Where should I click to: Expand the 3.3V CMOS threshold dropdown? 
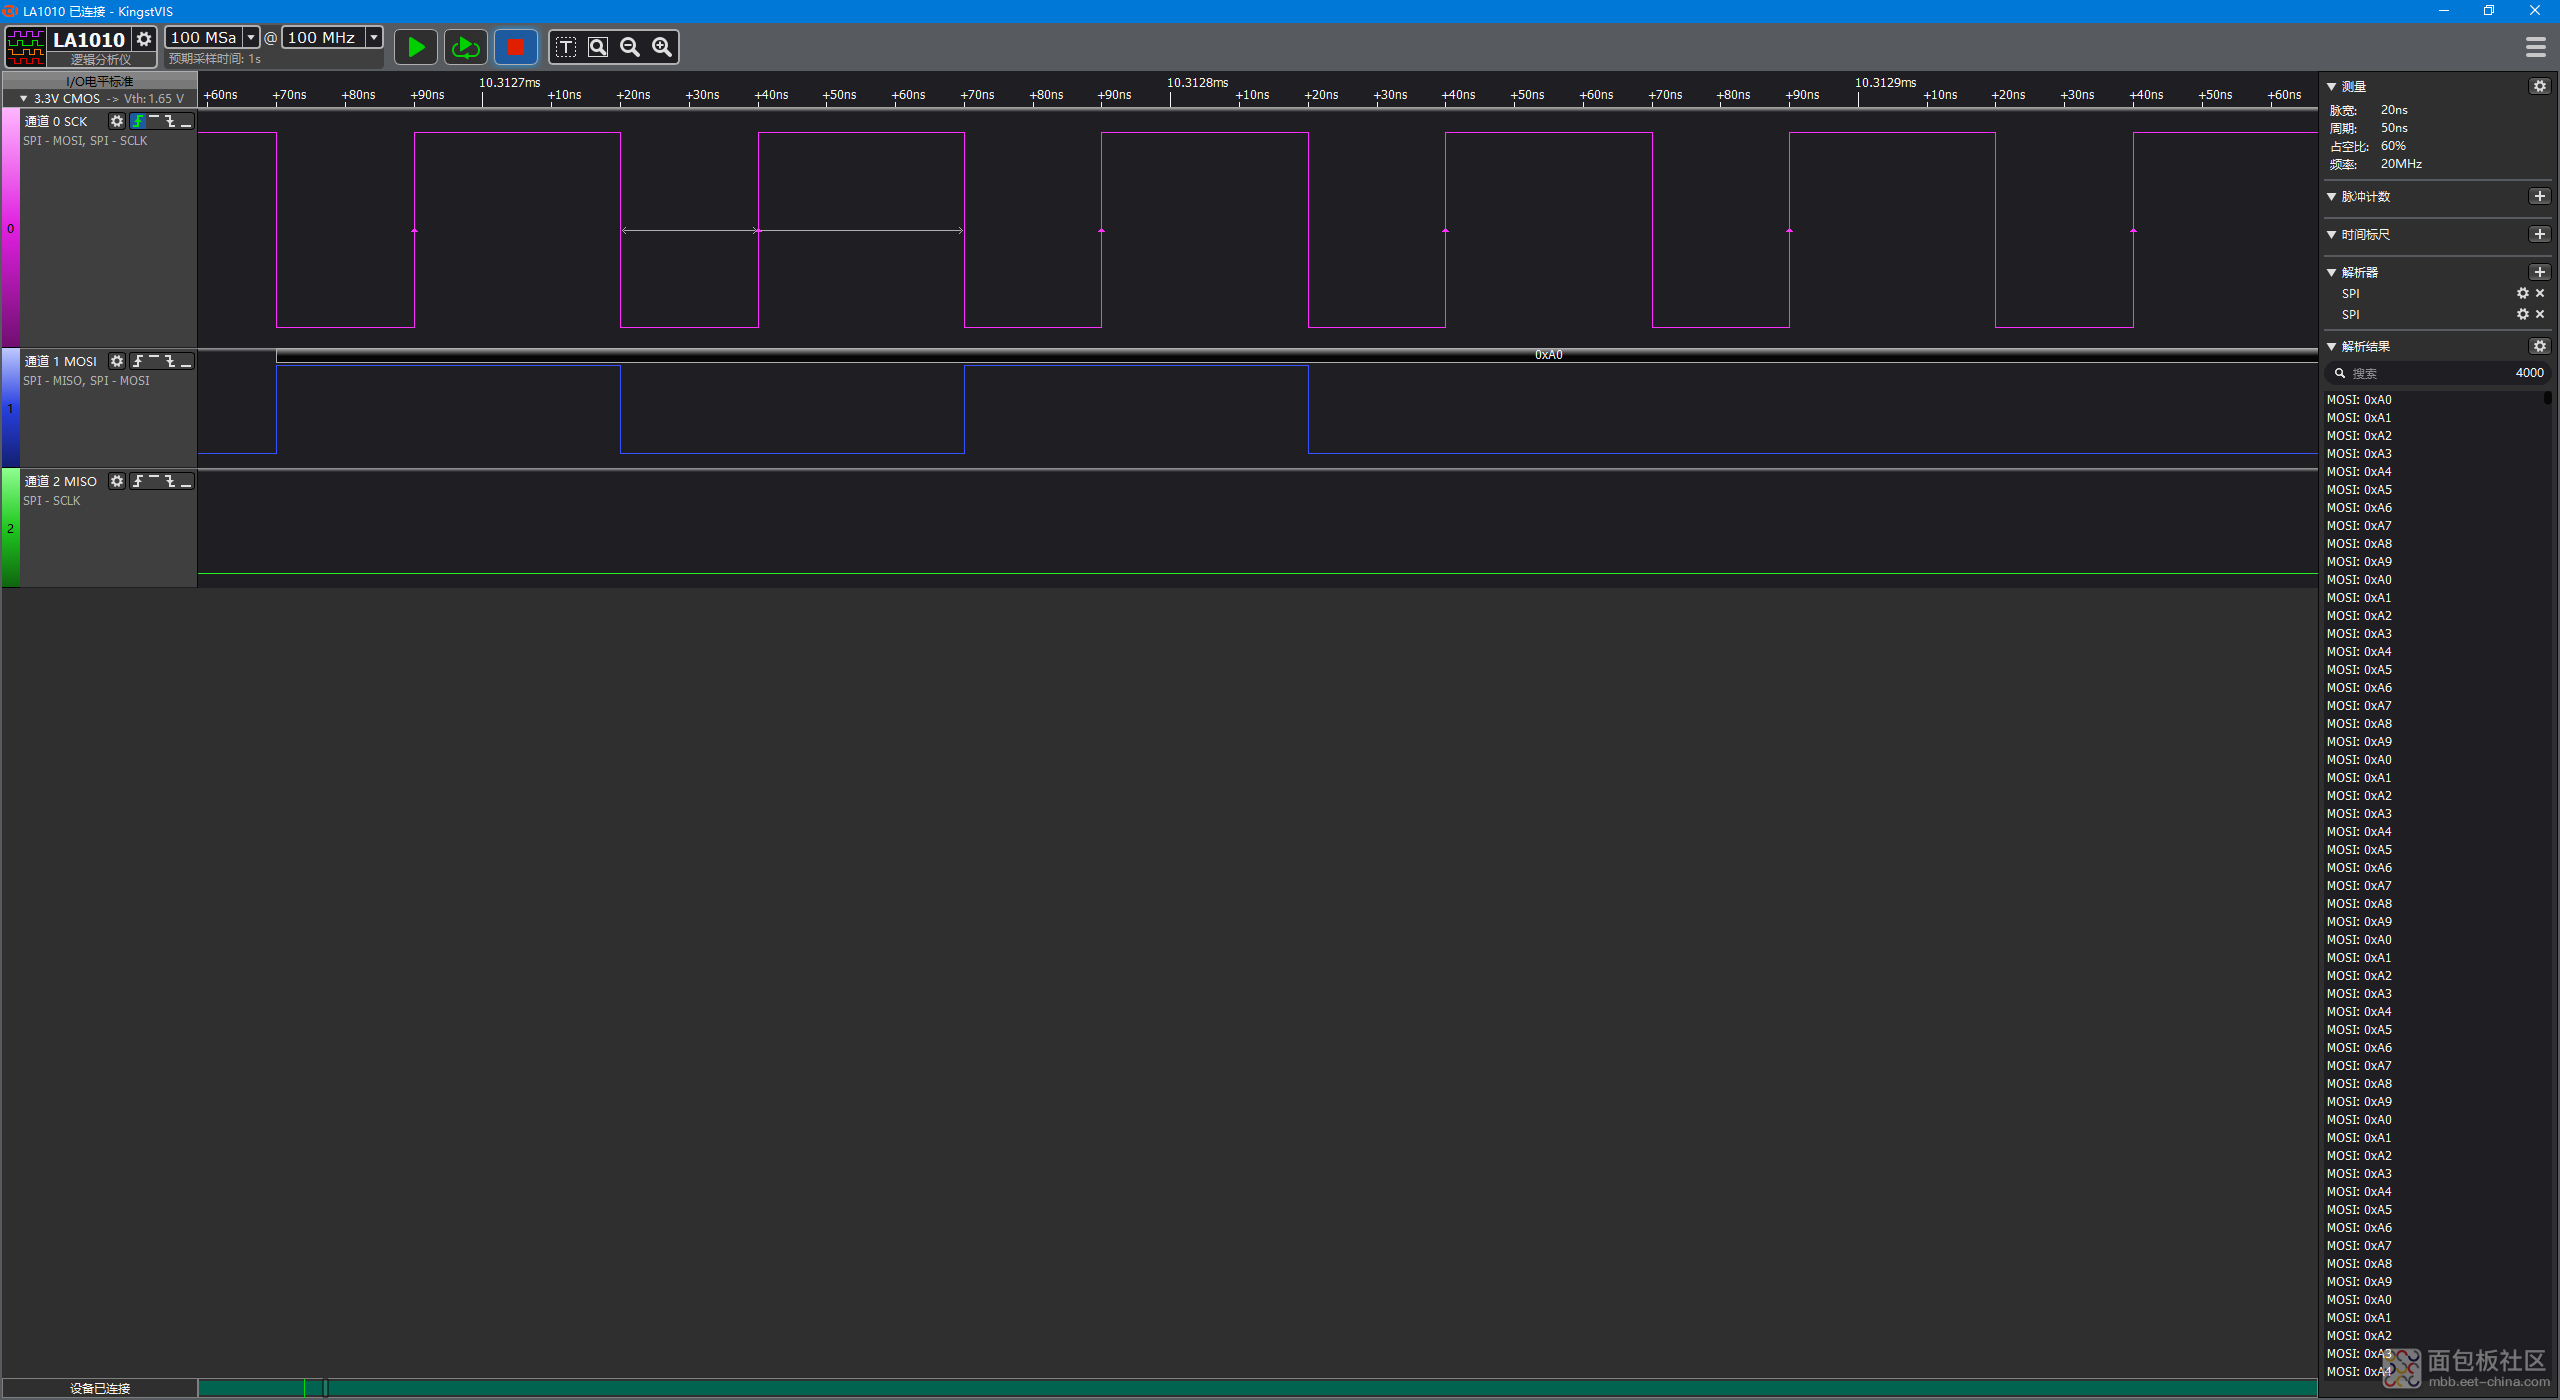click(x=23, y=99)
